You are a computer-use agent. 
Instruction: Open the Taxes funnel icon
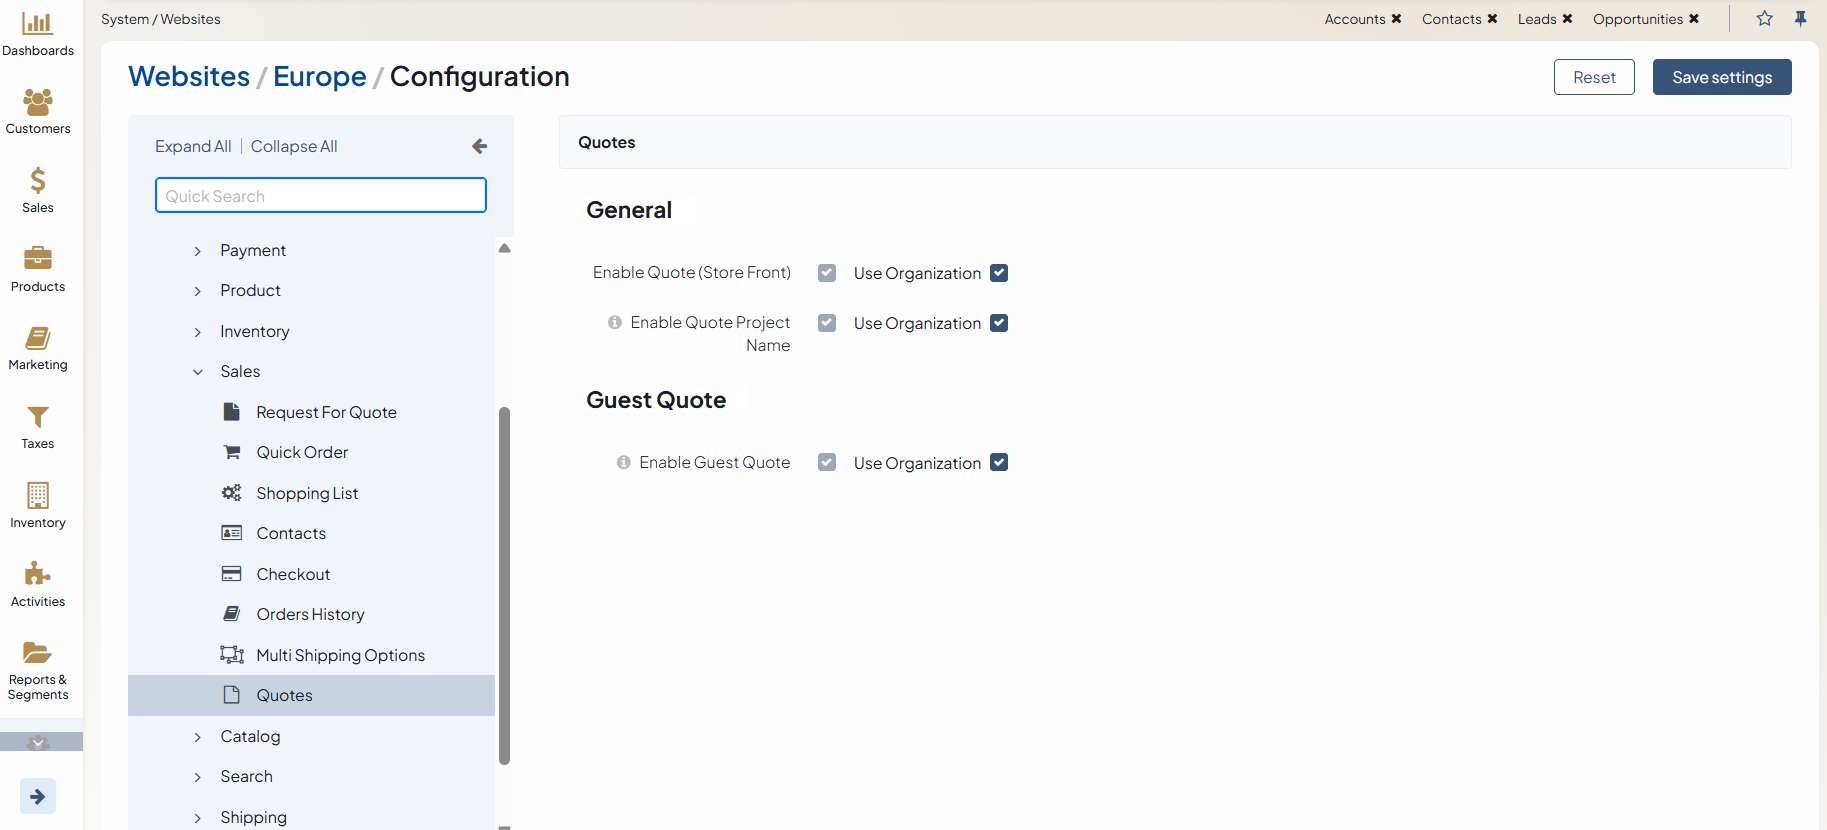pyautogui.click(x=38, y=417)
